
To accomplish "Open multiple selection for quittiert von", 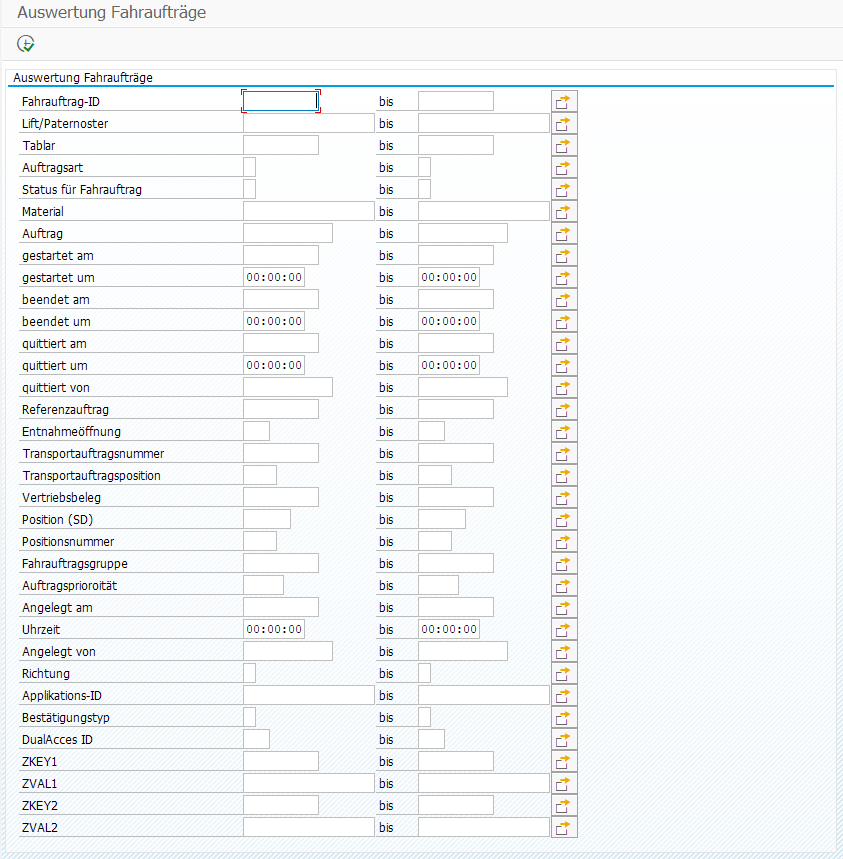I will 564,387.
